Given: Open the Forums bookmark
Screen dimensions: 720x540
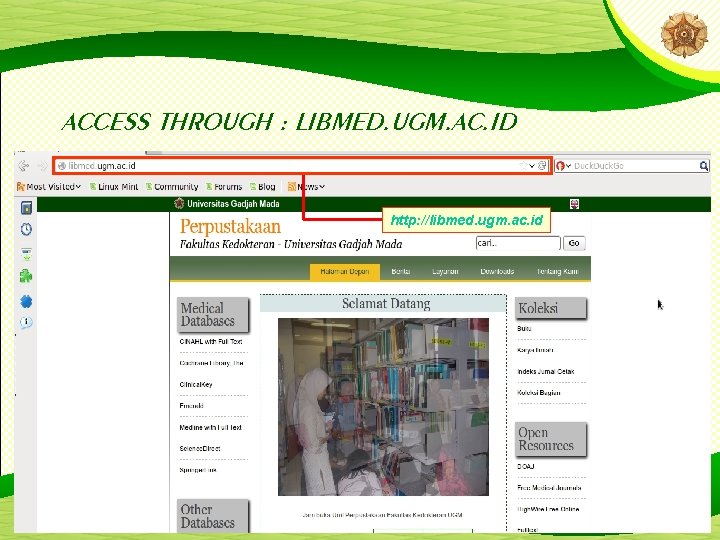Looking at the screenshot, I should (x=224, y=186).
